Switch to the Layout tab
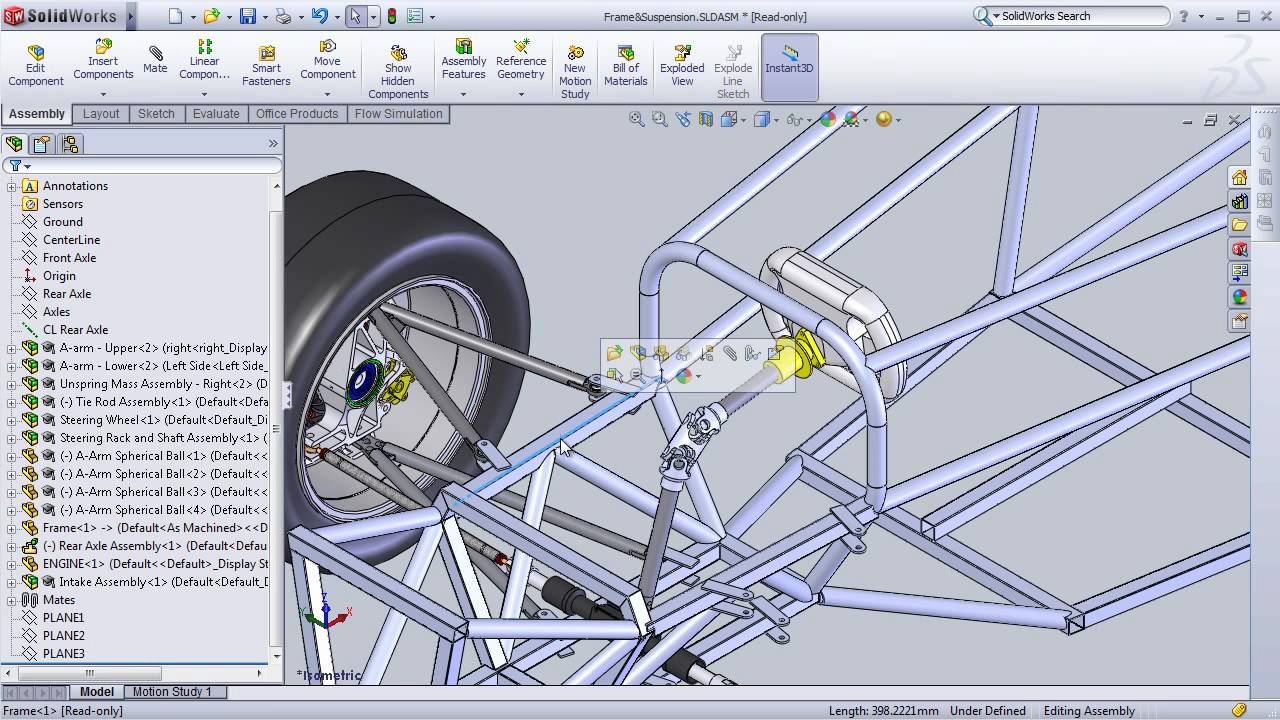The height and width of the screenshot is (720, 1280). coord(101,114)
